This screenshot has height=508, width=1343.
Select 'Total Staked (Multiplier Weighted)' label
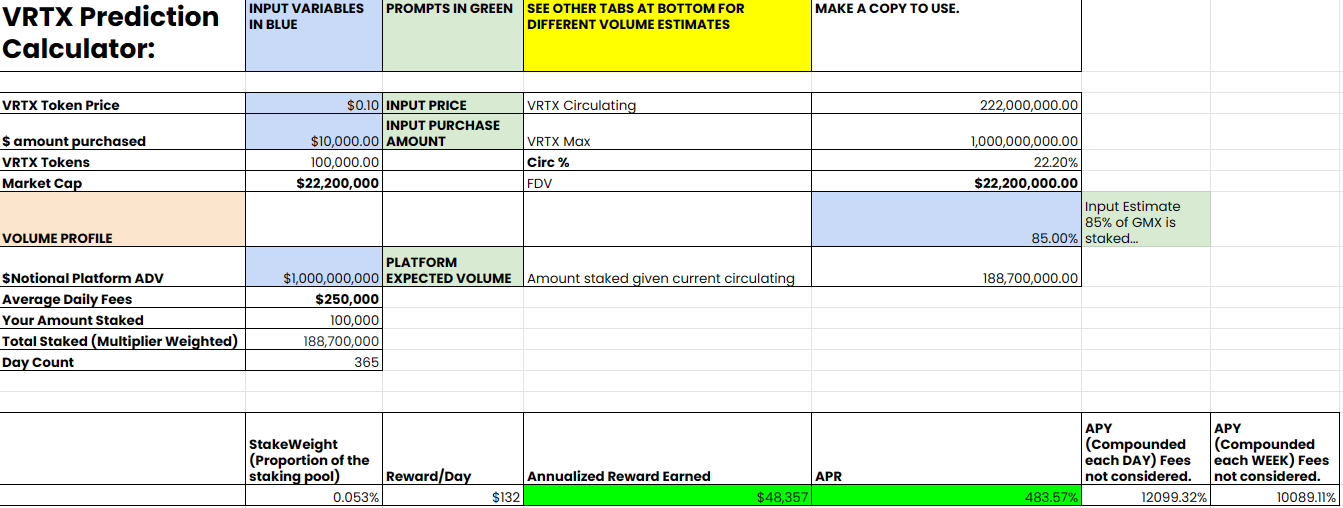pos(122,341)
